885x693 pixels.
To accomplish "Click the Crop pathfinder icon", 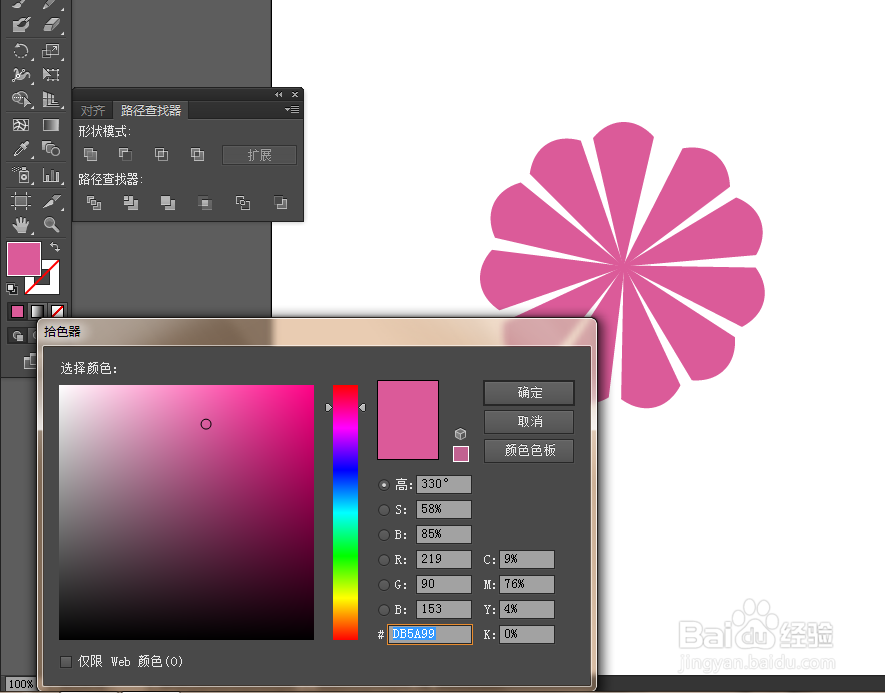I will pyautogui.click(x=205, y=203).
